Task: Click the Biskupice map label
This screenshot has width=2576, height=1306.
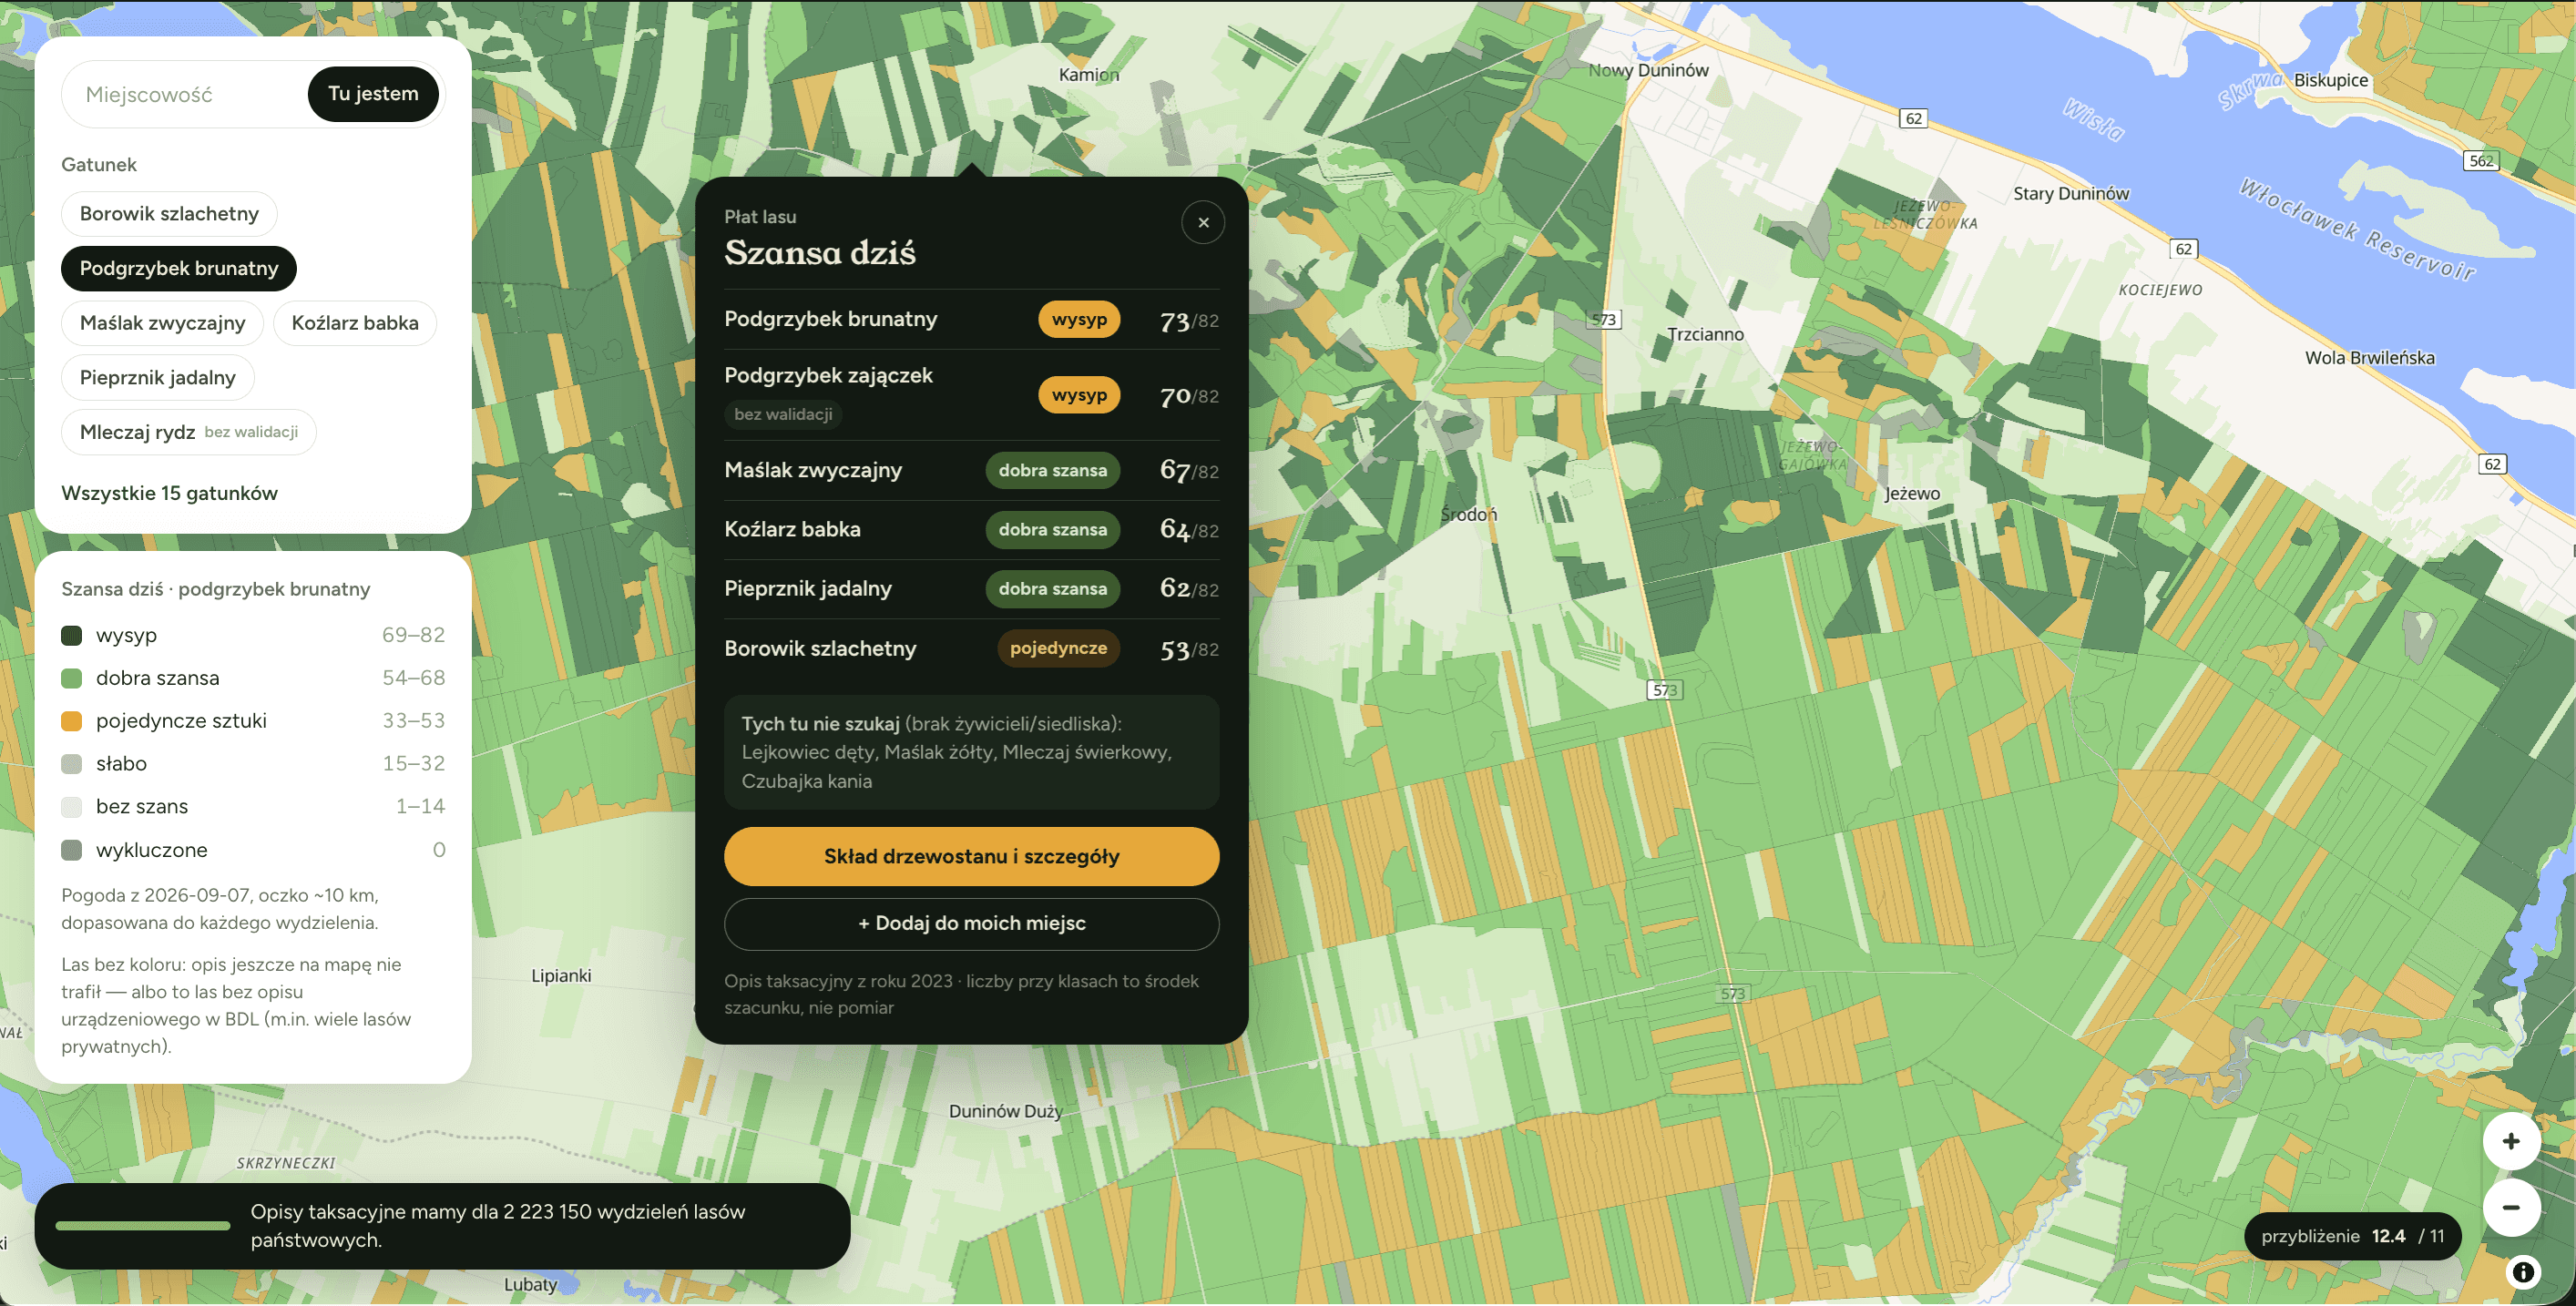Action: click(2330, 80)
